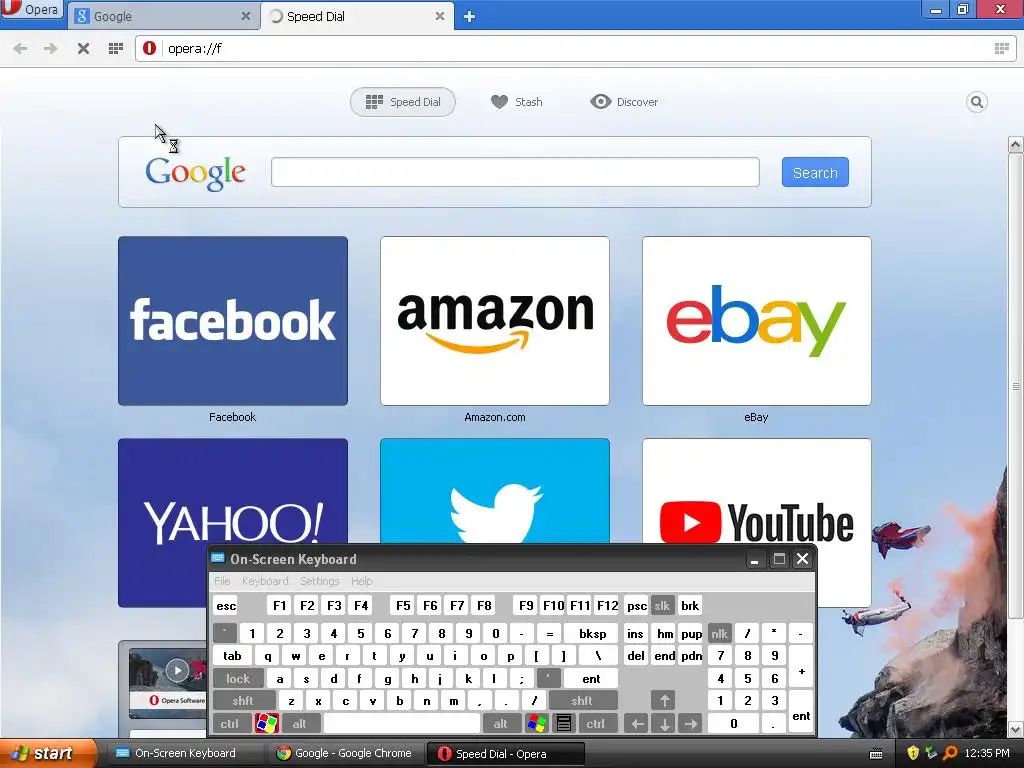Toggle the left ctrl key
1024x768 pixels.
(229, 724)
